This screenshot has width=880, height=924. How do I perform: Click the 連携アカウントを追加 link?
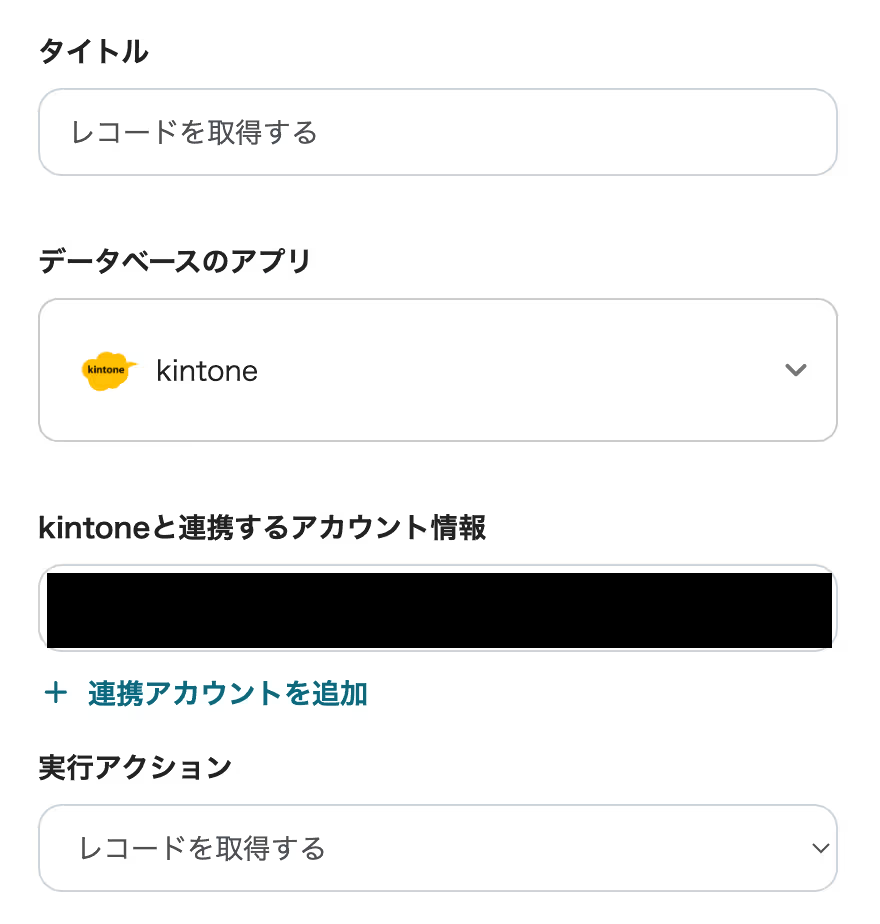click(227, 693)
